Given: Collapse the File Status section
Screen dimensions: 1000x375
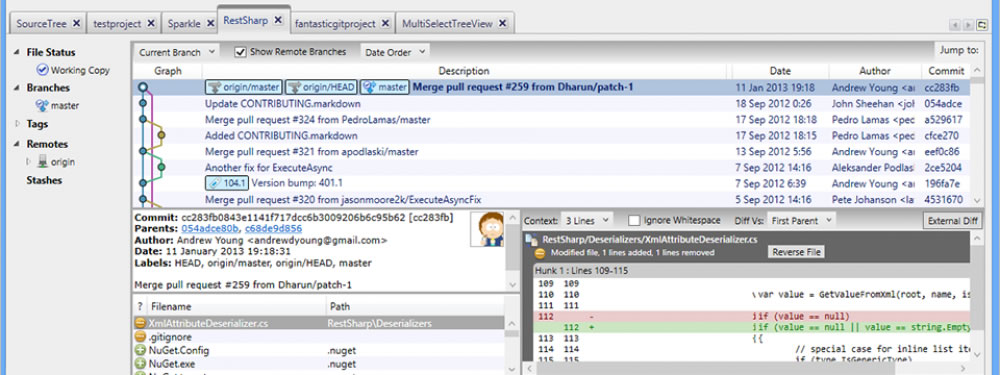Looking at the screenshot, I should click(17, 52).
